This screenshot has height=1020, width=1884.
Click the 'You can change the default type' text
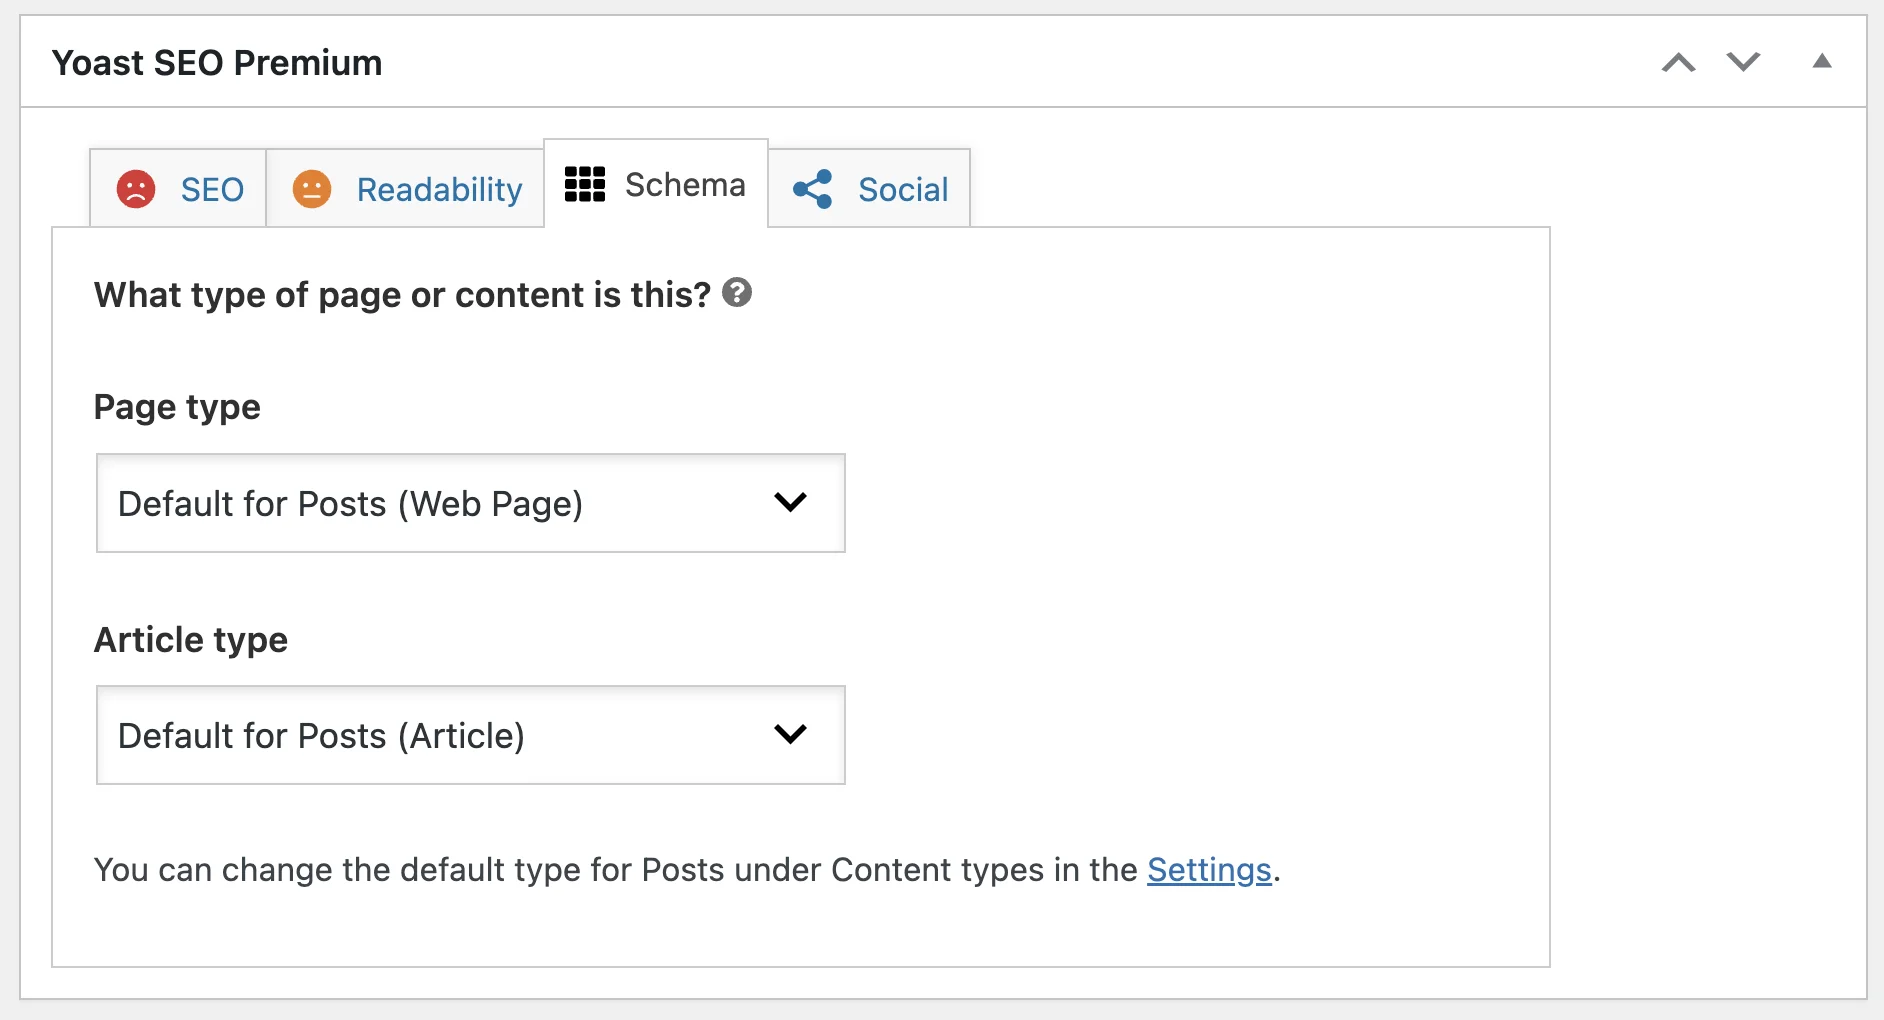coord(687,870)
